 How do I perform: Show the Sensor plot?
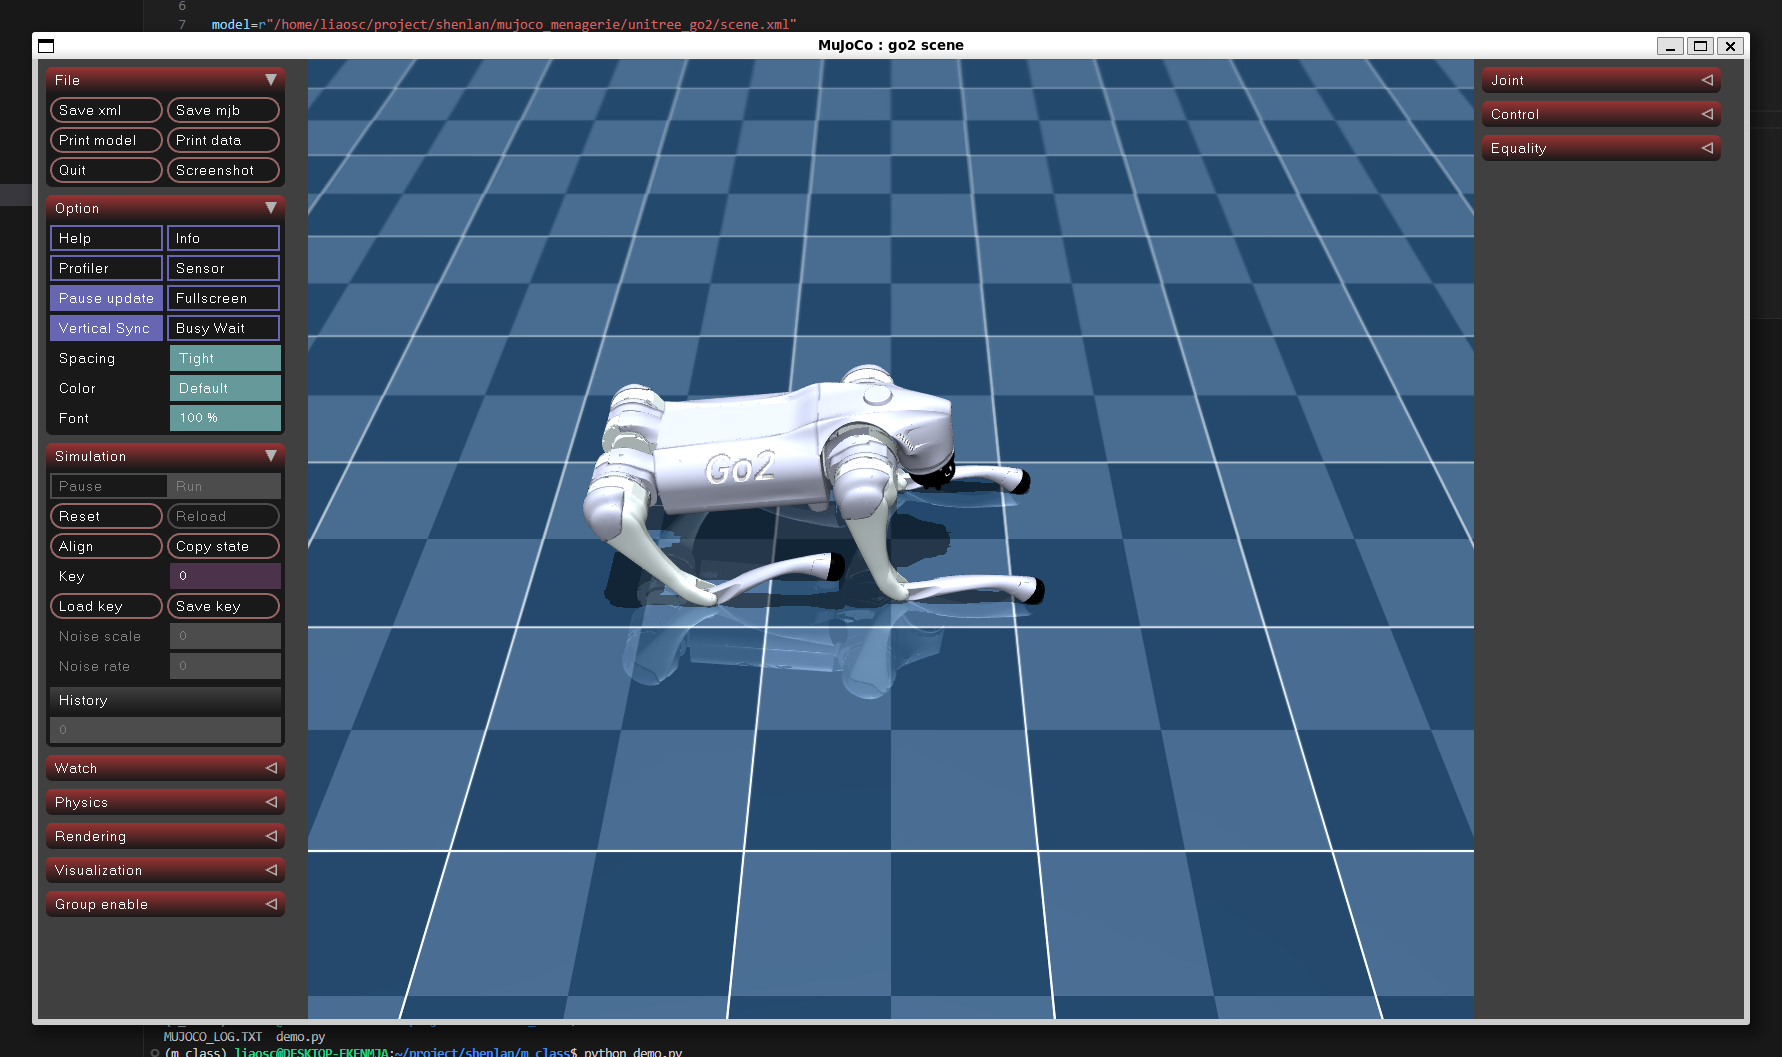(x=222, y=268)
